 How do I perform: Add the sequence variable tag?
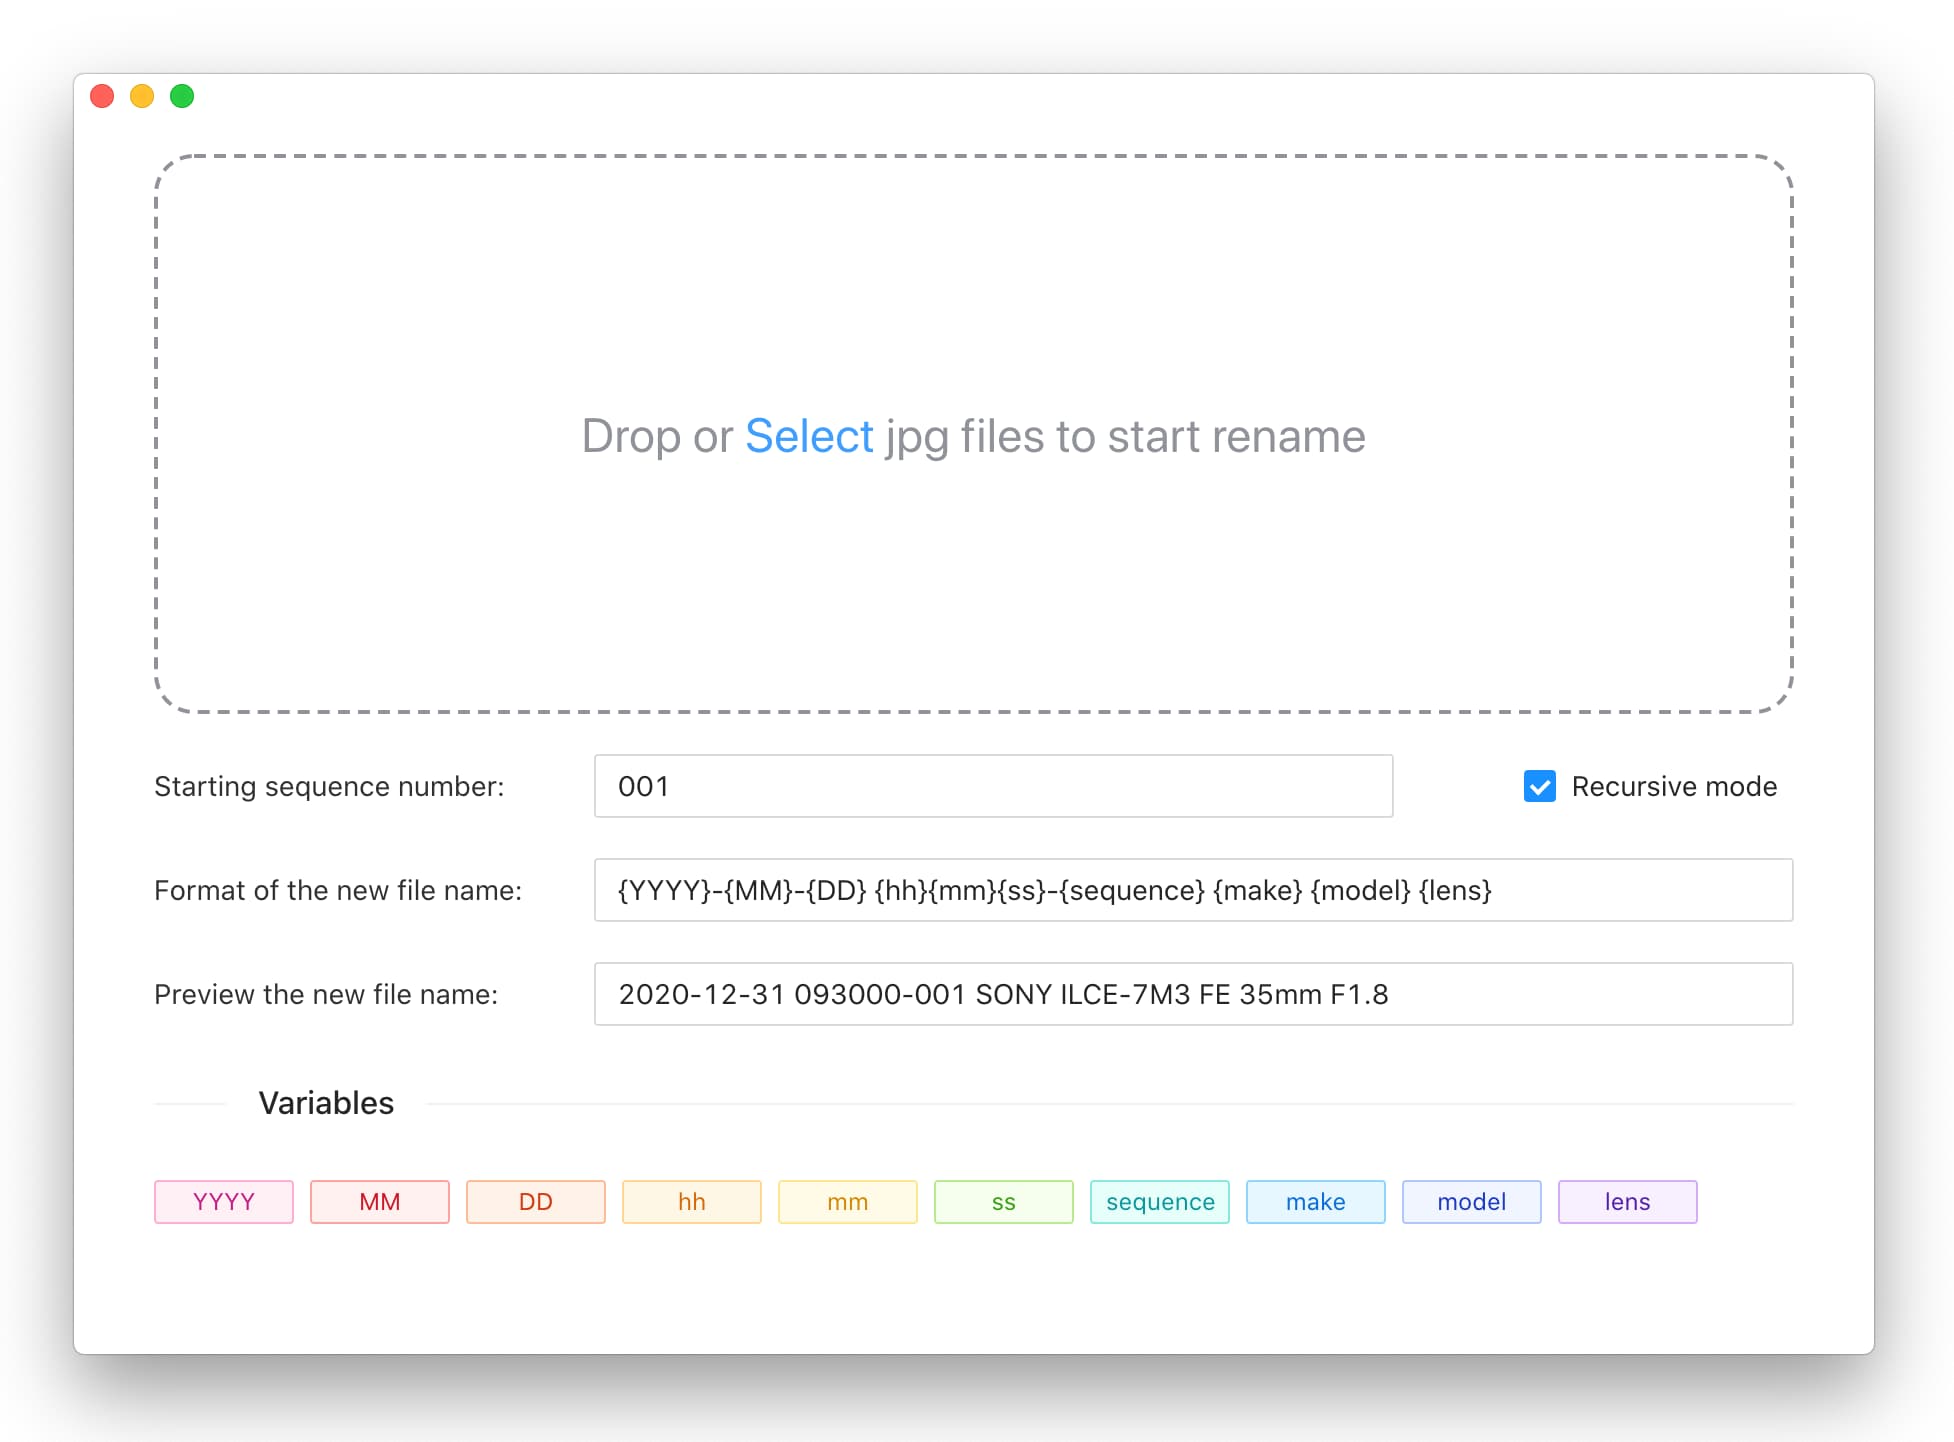(1160, 1201)
